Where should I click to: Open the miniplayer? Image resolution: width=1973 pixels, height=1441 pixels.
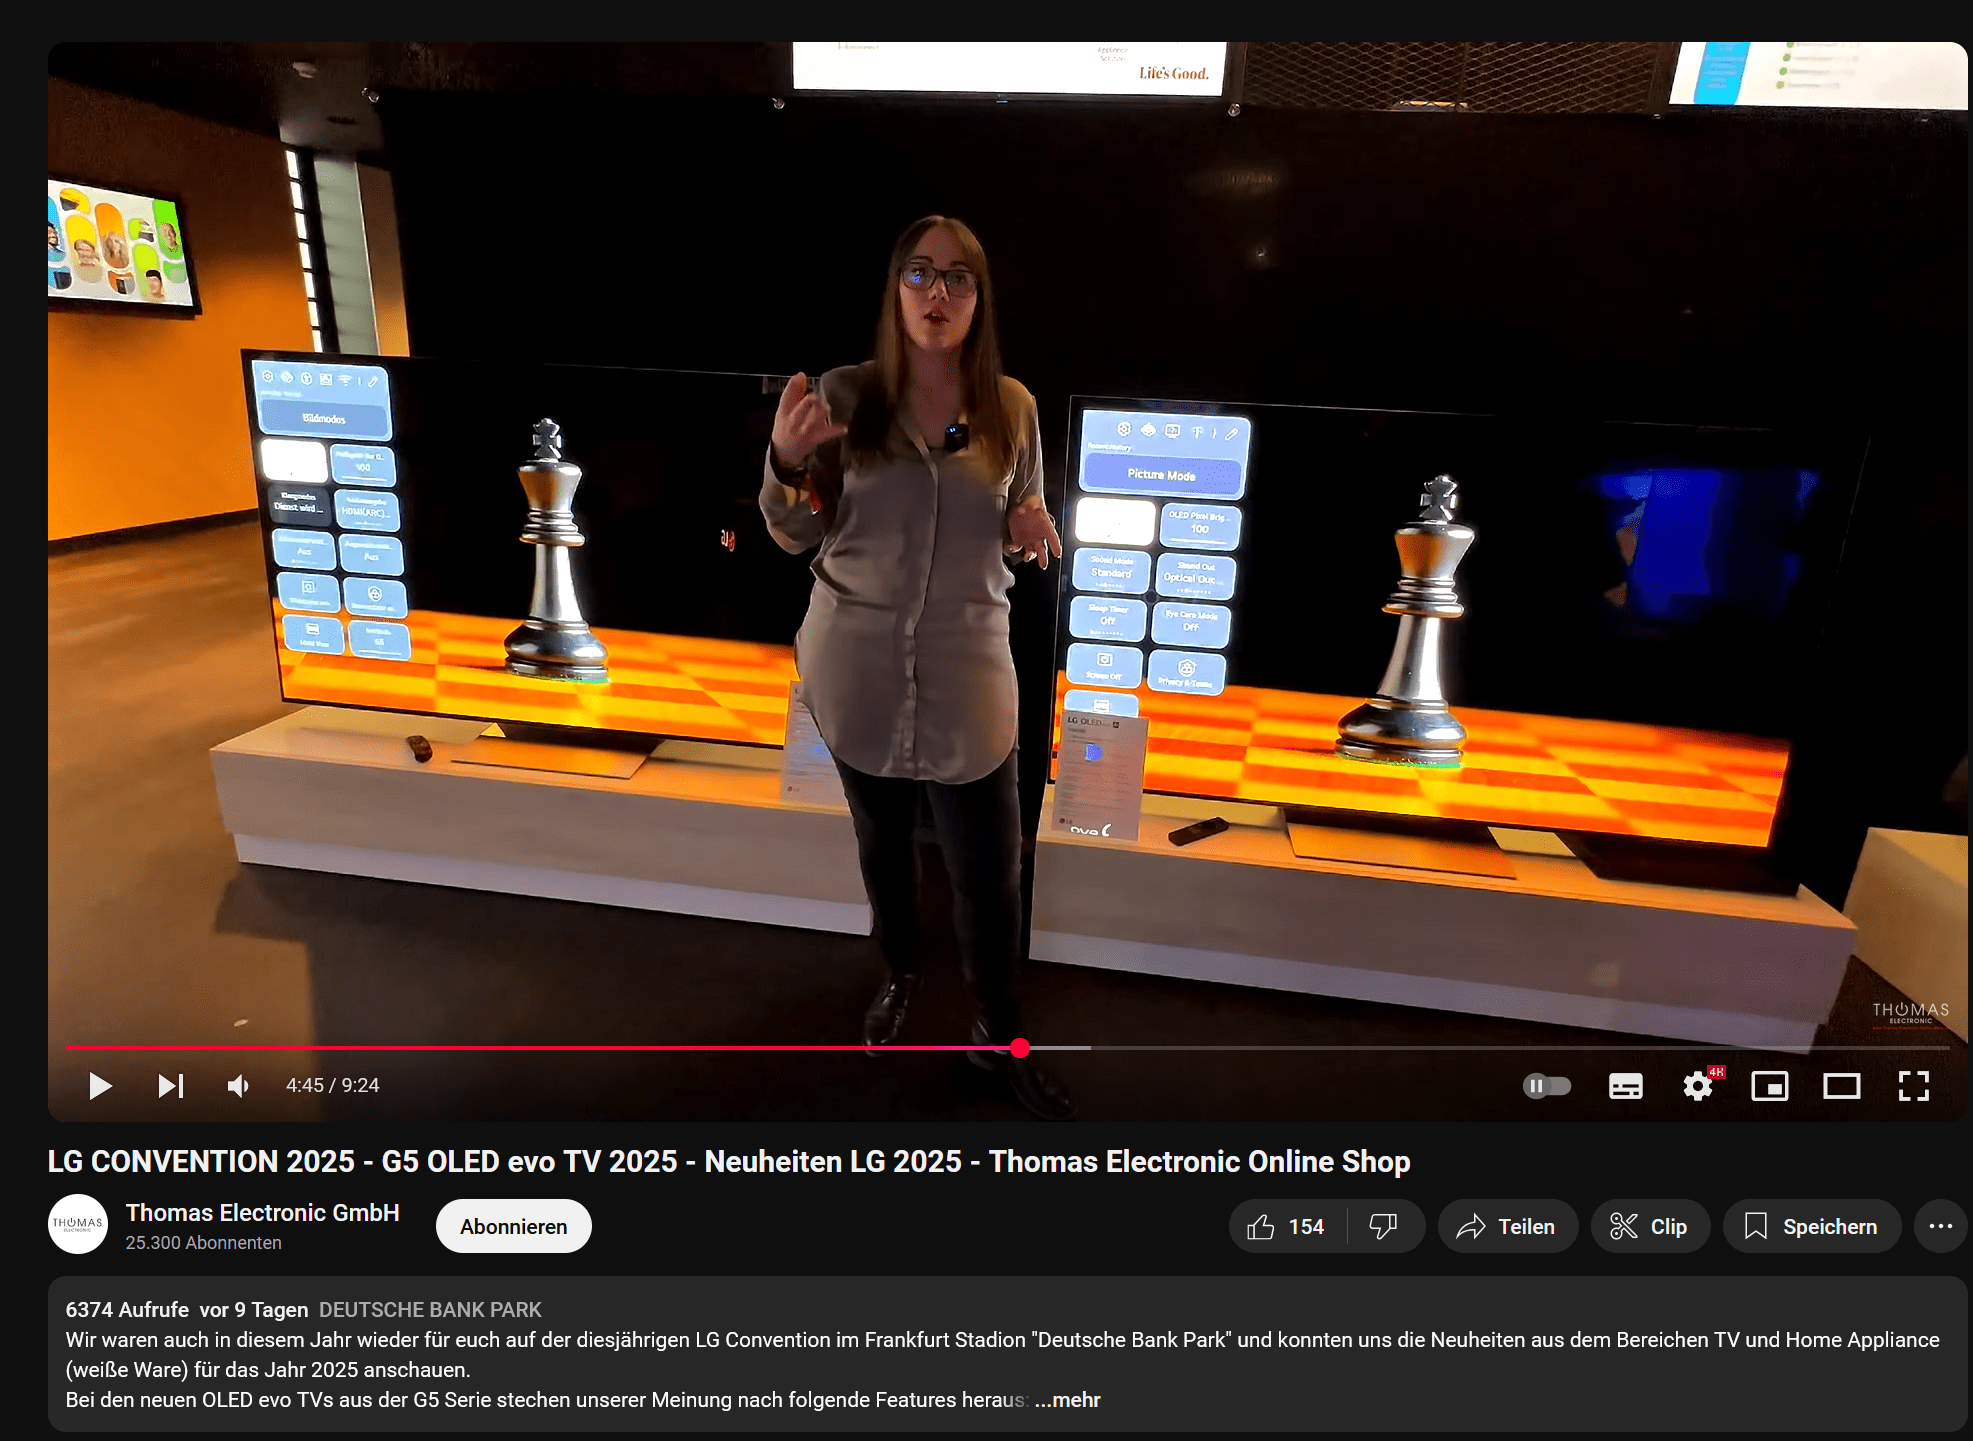[1769, 1085]
